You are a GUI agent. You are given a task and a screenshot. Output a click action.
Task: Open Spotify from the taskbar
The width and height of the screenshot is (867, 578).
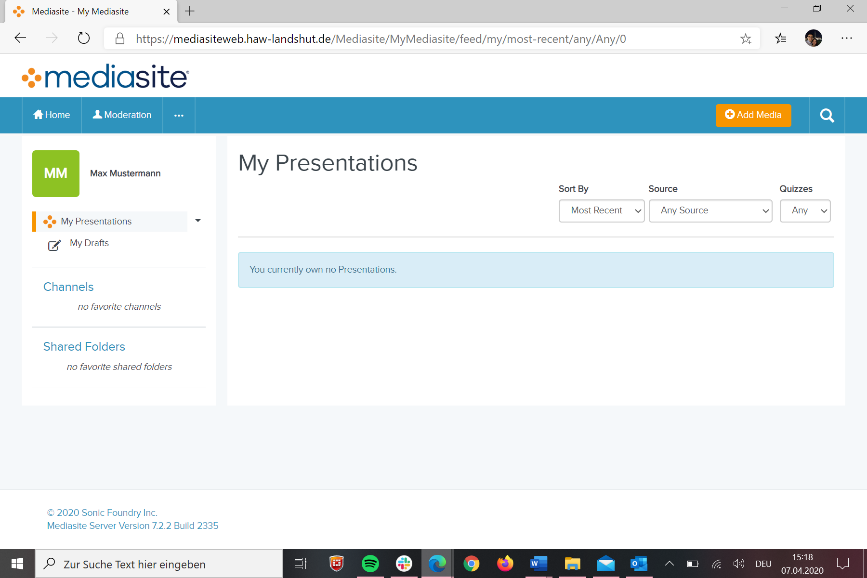coord(370,564)
